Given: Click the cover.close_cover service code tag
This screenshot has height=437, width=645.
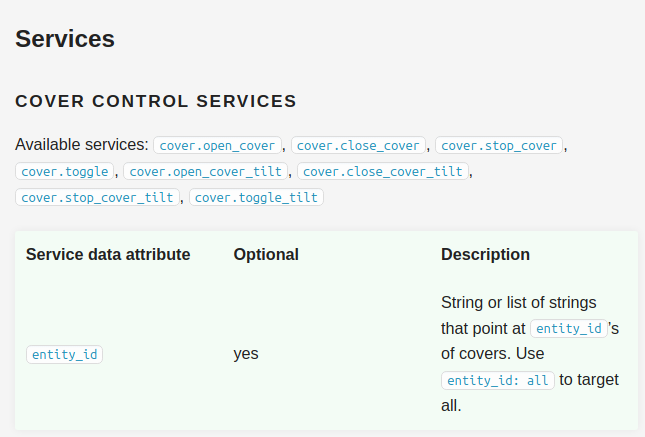Looking at the screenshot, I should tap(359, 146).
